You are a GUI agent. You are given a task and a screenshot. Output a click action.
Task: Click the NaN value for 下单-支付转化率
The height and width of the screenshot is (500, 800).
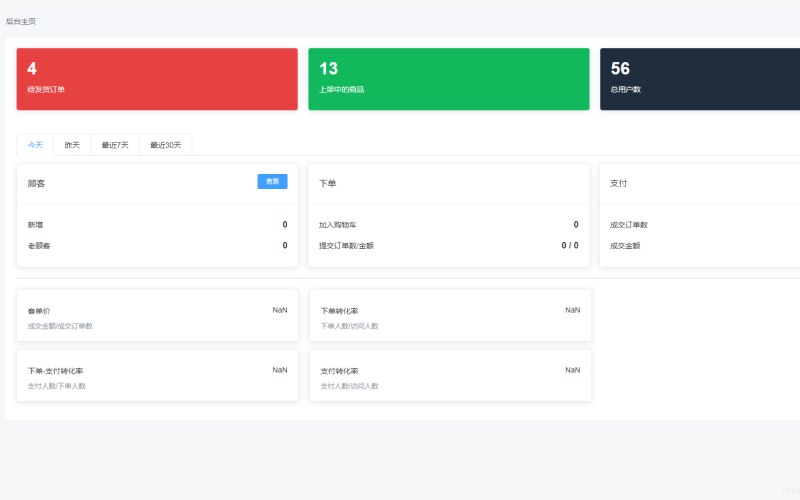tap(280, 370)
